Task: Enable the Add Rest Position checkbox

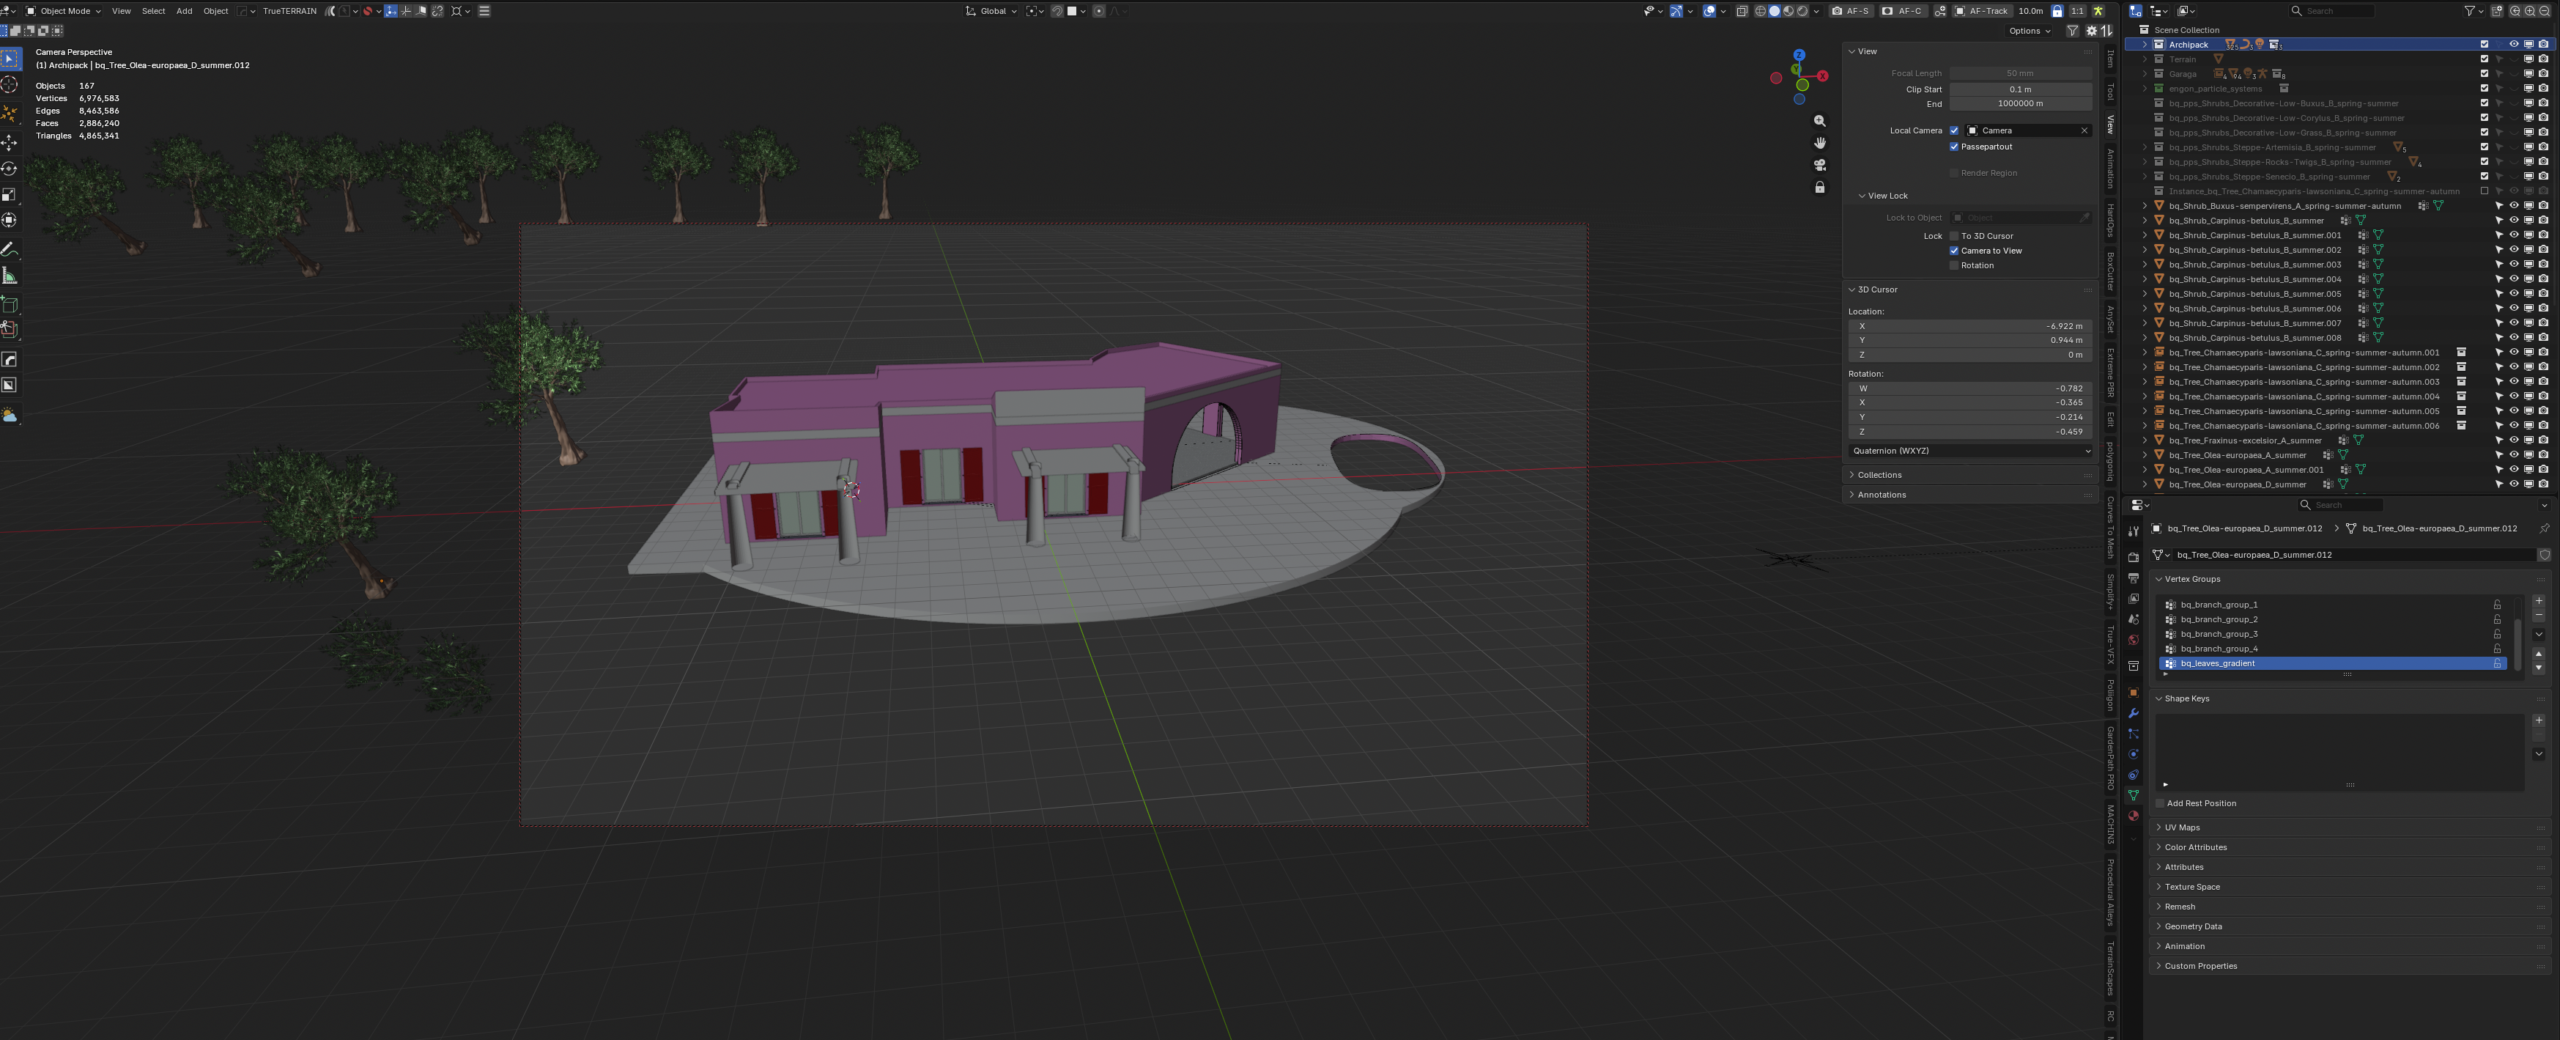Action: (x=2160, y=803)
